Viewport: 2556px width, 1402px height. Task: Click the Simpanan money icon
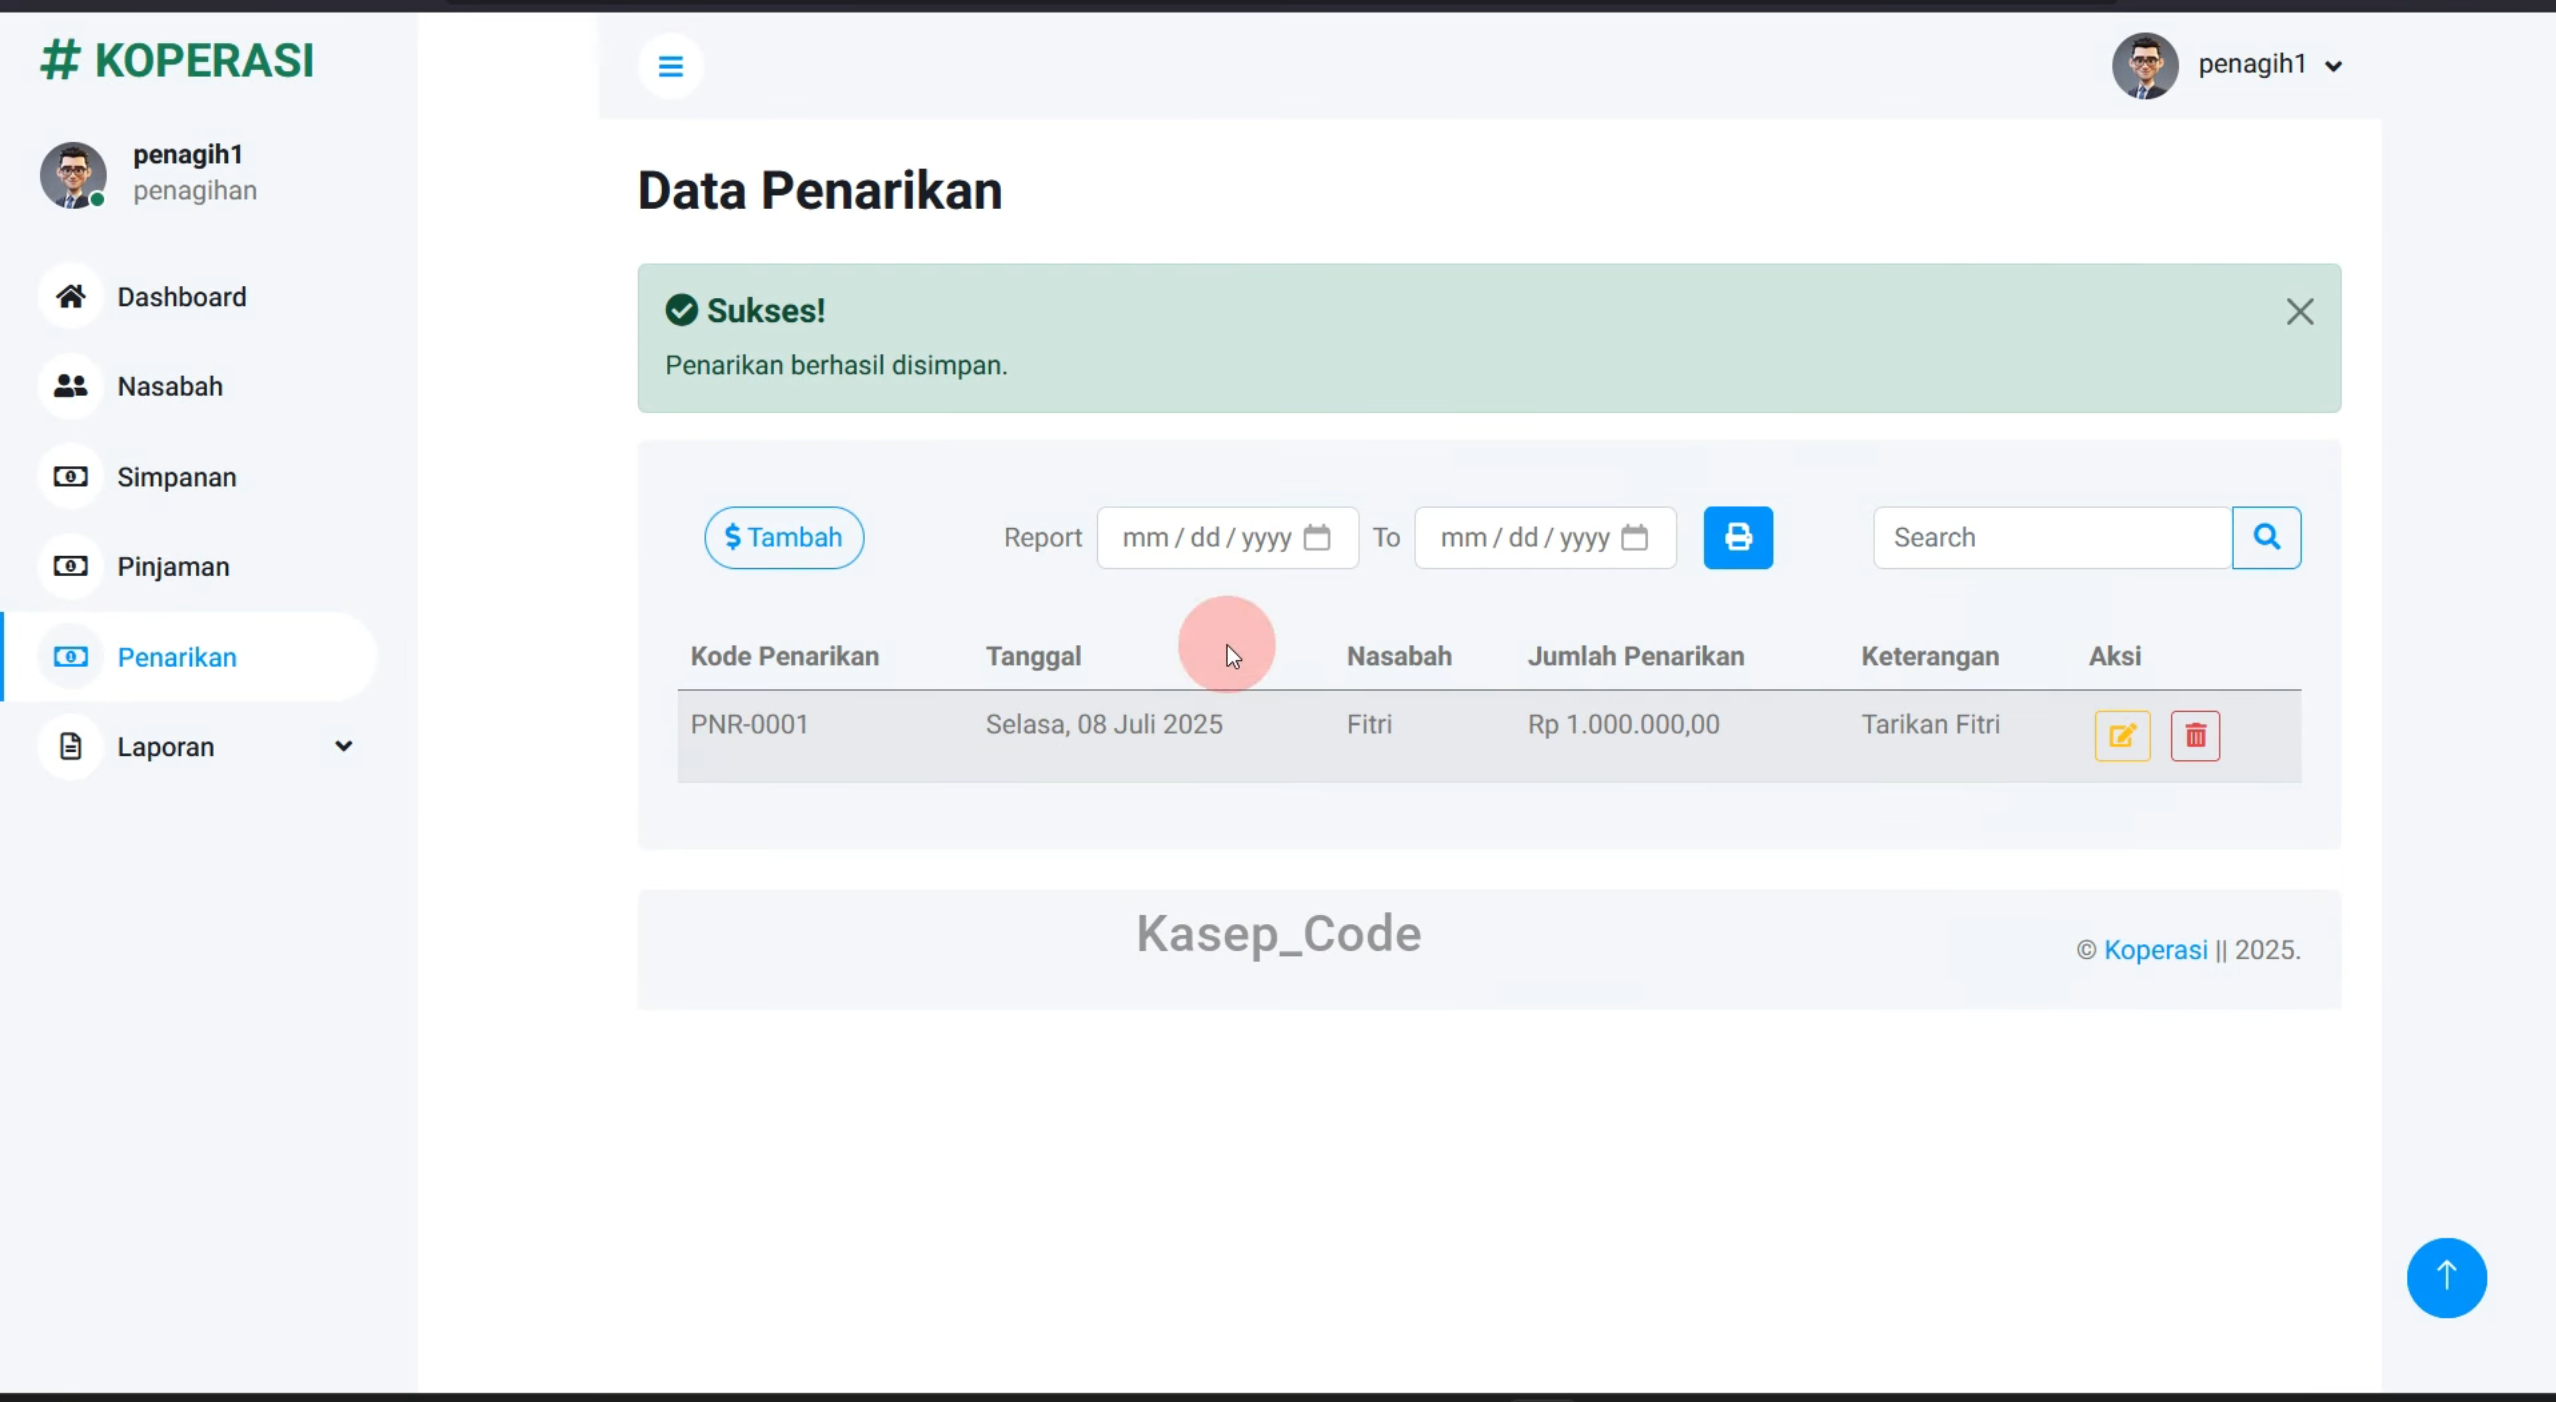click(70, 476)
